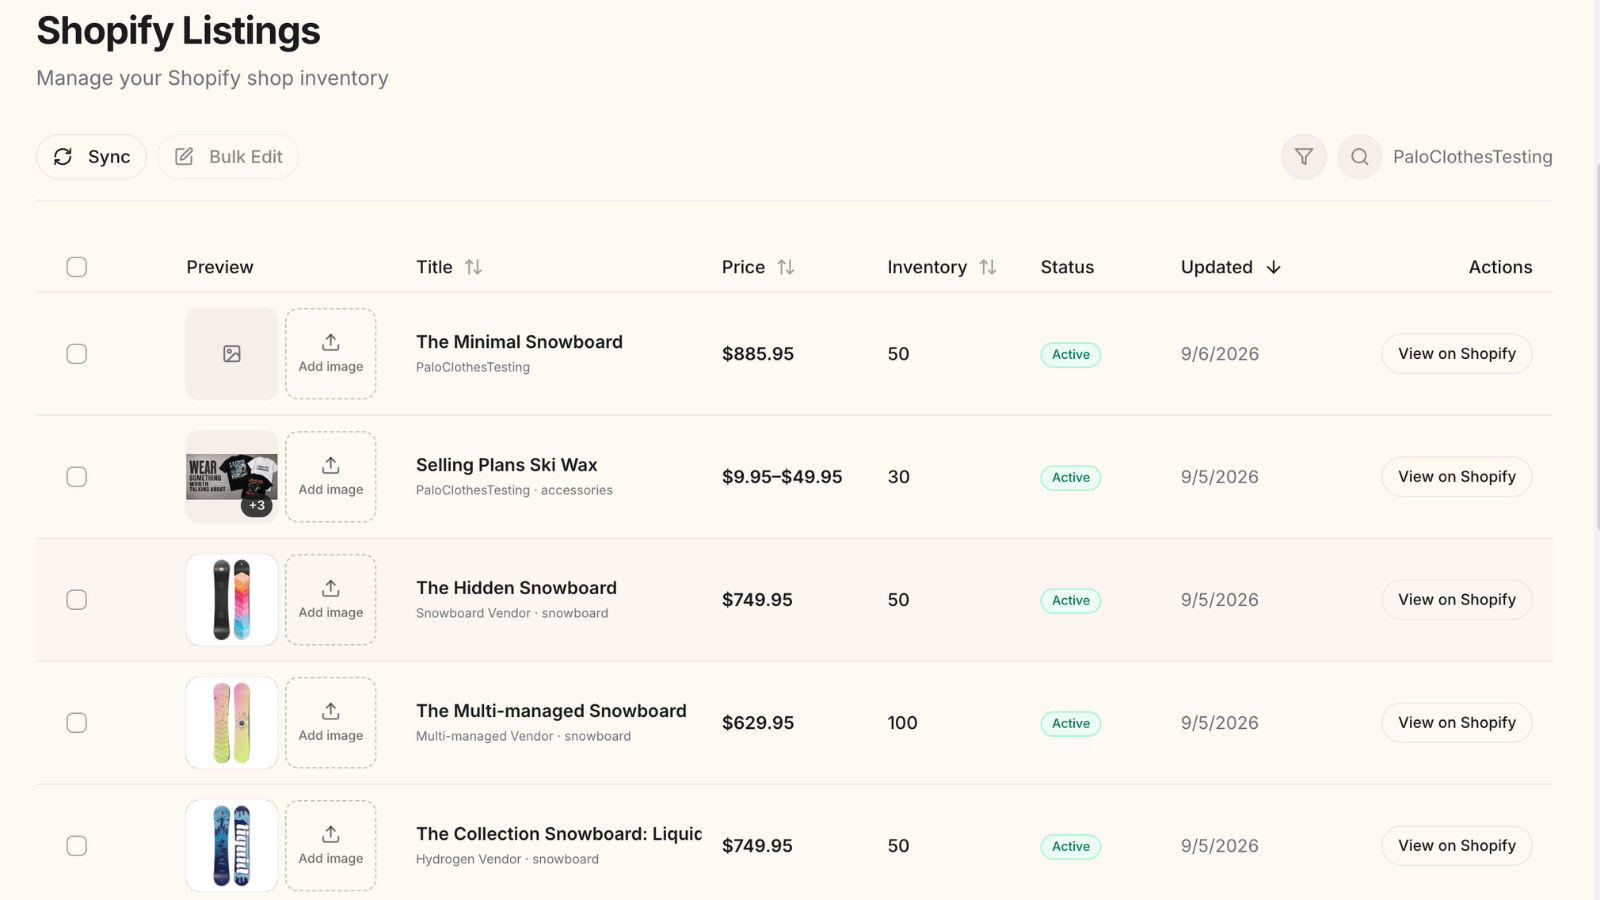Toggle the select-all header checkbox
The image size is (1600, 900).
[77, 267]
